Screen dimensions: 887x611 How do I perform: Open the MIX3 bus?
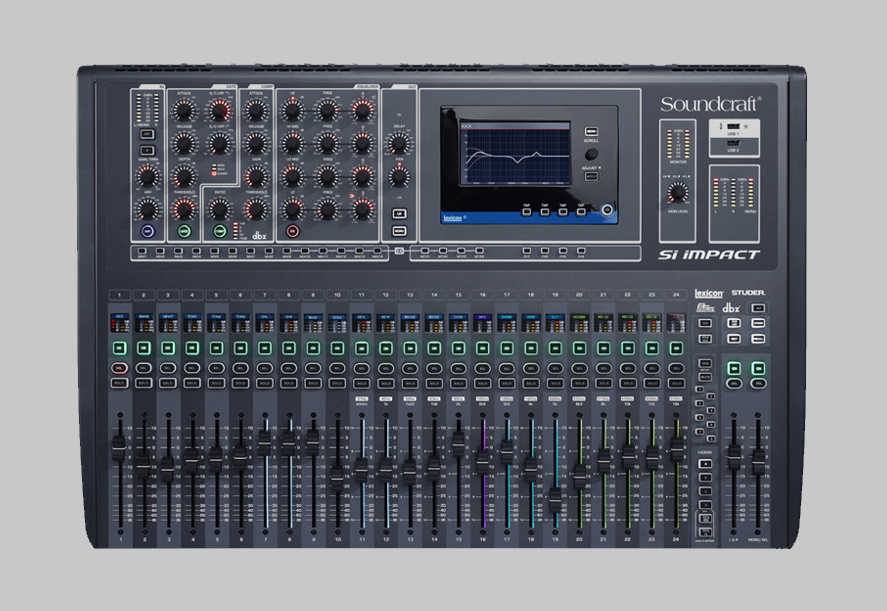coord(178,251)
